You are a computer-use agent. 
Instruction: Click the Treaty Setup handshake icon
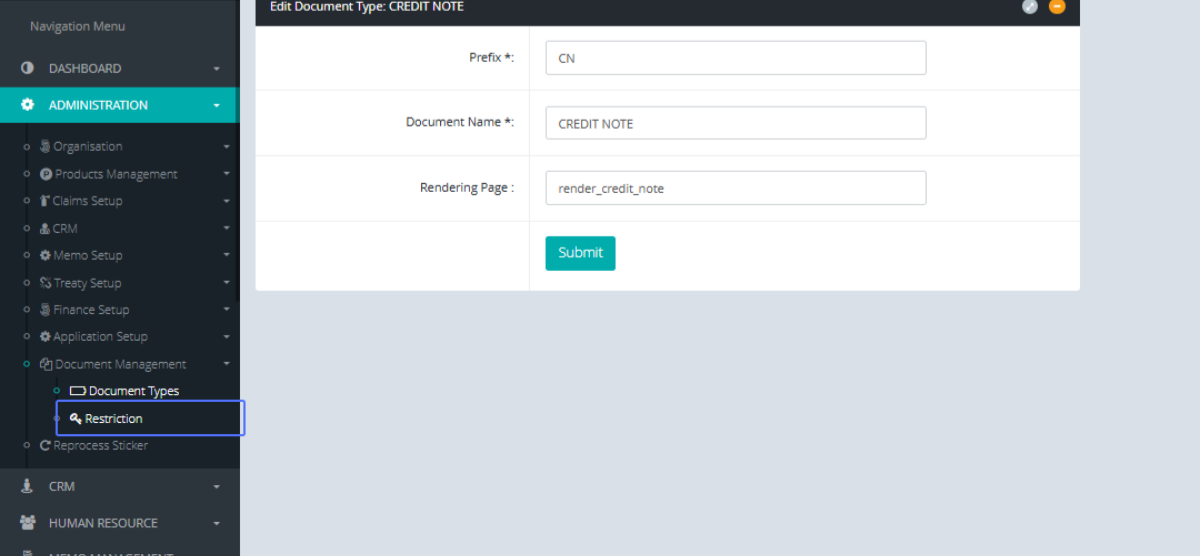pyautogui.click(x=45, y=283)
